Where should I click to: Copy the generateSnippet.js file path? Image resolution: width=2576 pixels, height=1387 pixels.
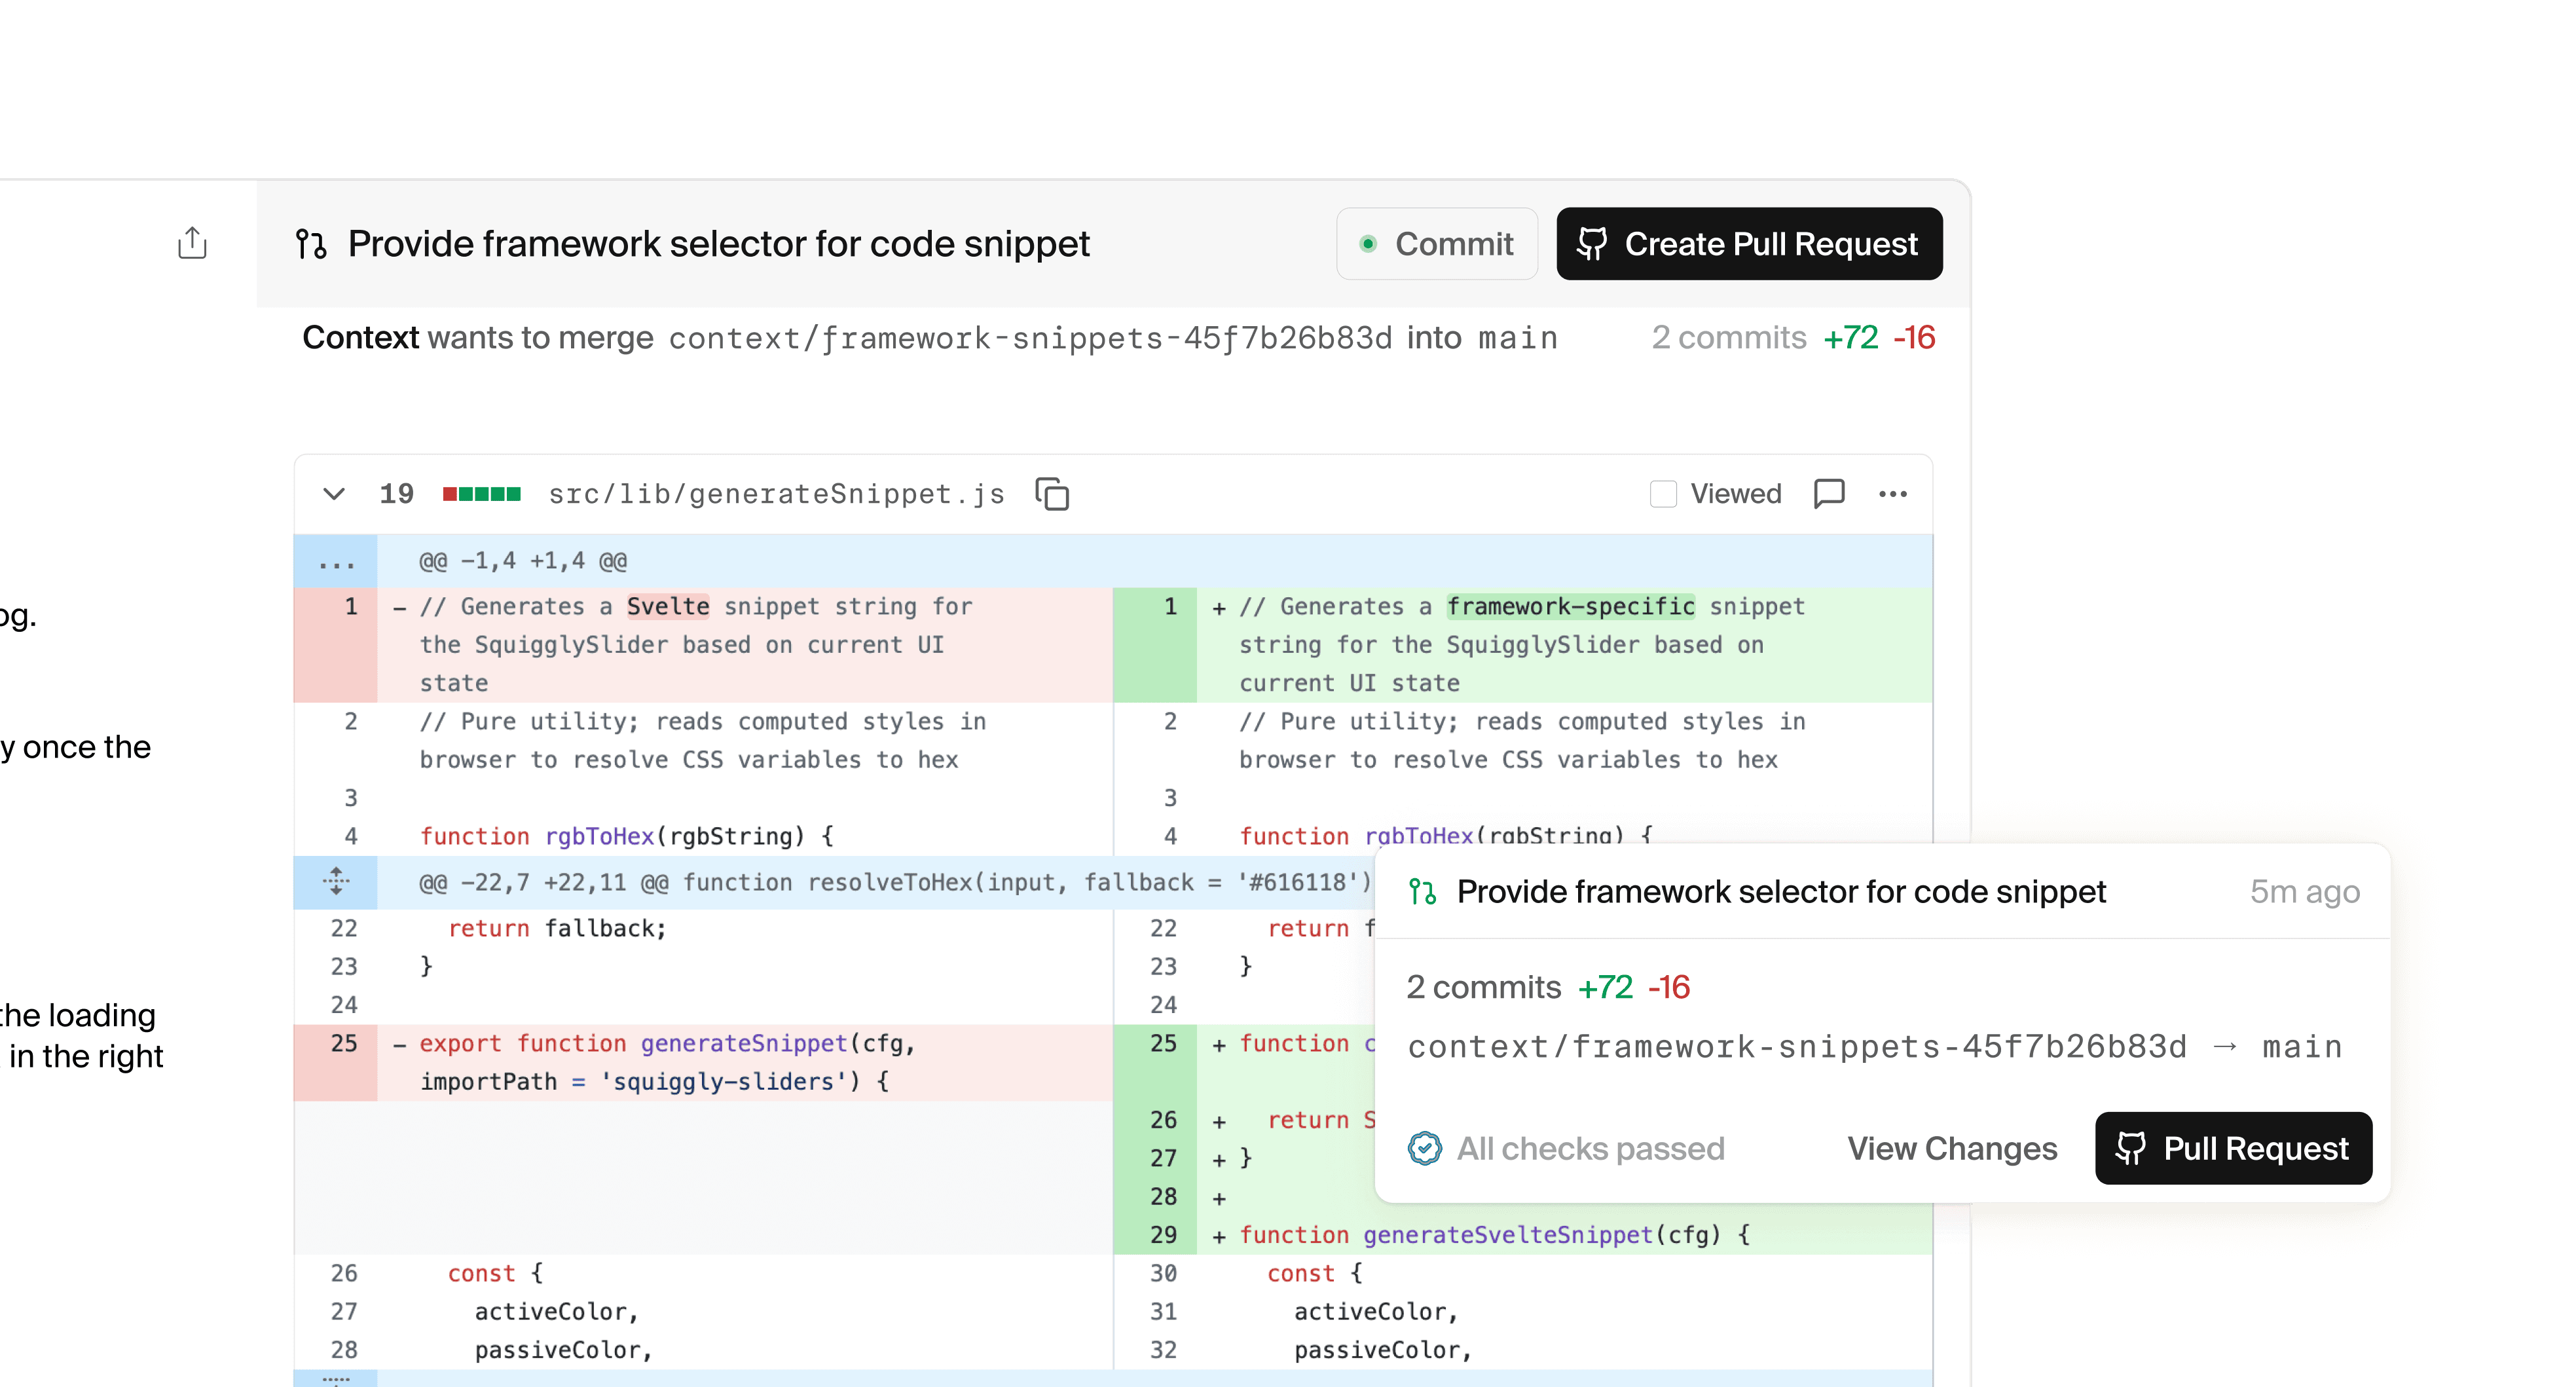1052,493
